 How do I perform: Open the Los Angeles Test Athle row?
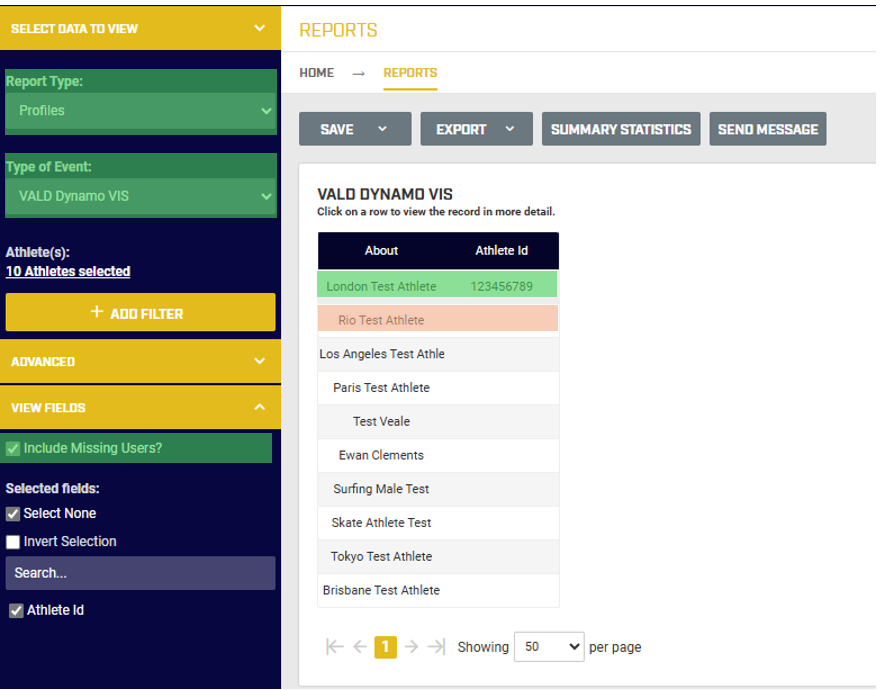pyautogui.click(x=438, y=354)
